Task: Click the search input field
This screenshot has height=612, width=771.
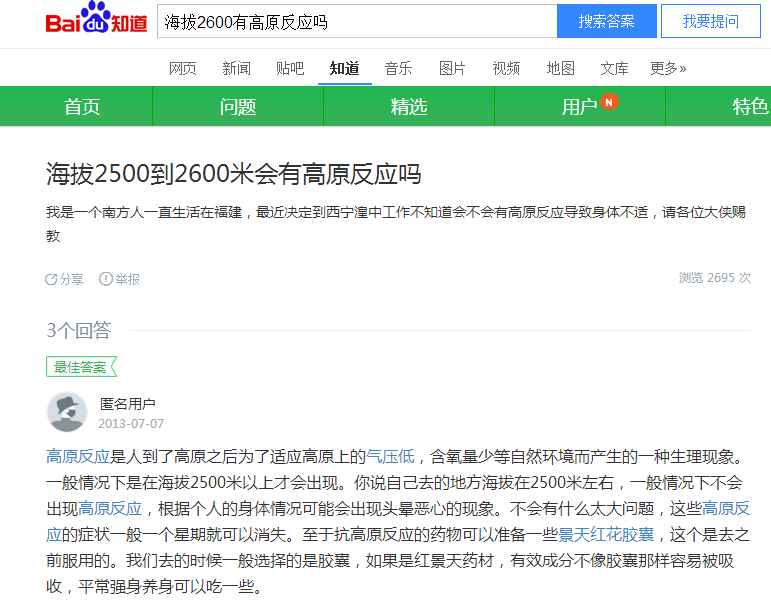Action: tap(356, 21)
